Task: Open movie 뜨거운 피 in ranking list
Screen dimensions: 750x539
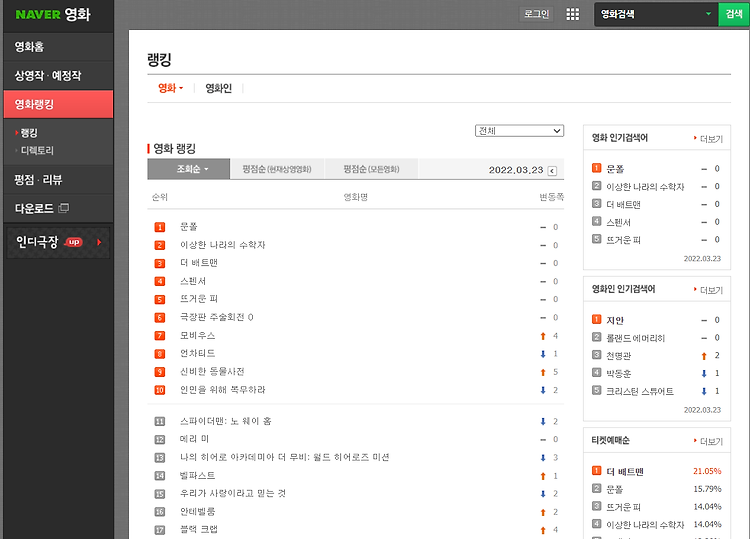Action: [199, 299]
